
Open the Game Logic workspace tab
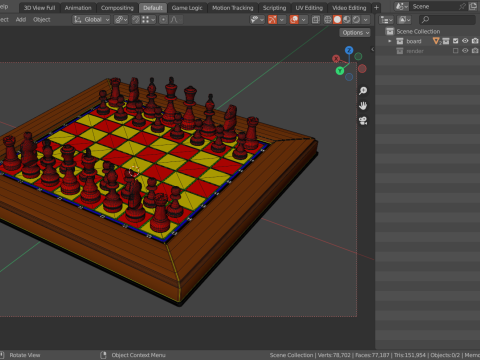point(187,8)
